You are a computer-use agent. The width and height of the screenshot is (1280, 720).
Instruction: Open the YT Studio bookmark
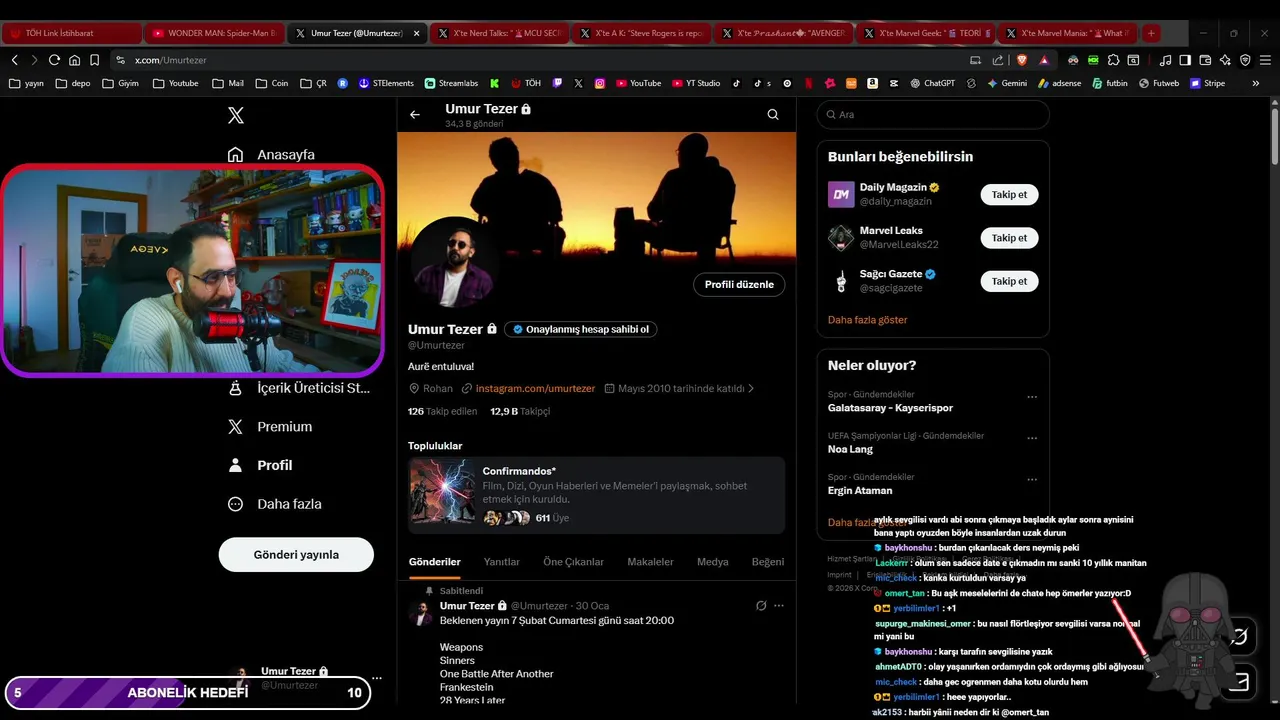tap(695, 83)
